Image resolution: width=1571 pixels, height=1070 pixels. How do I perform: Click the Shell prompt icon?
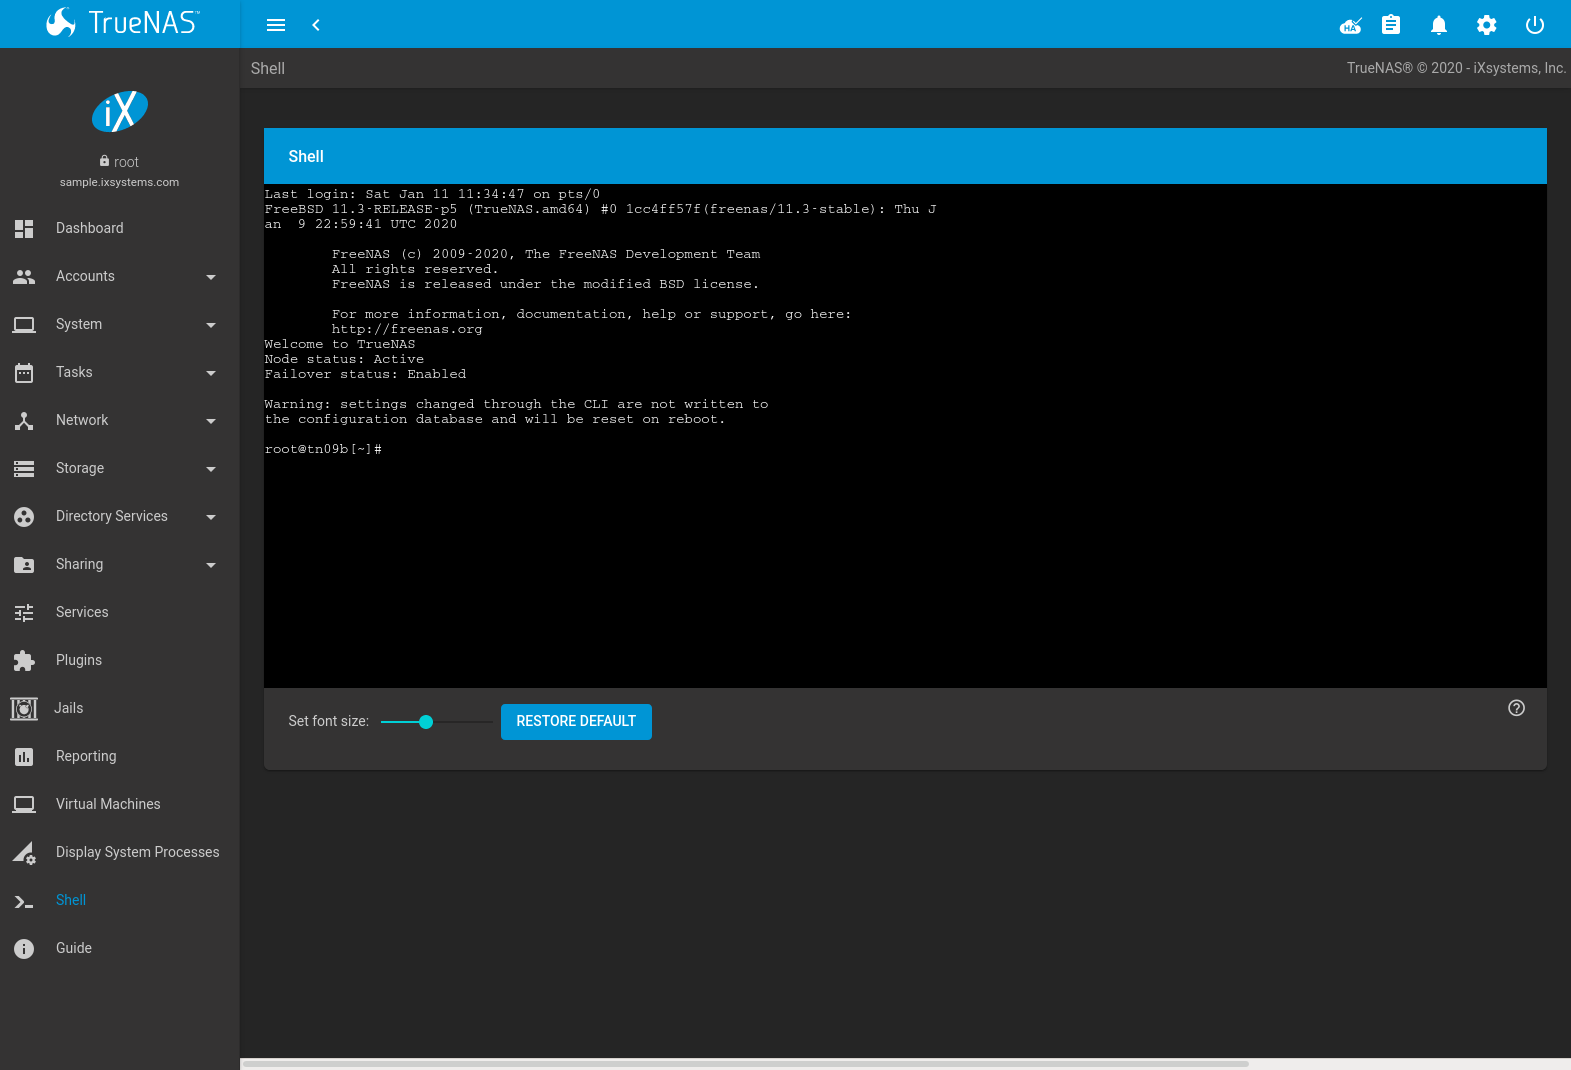pos(24,901)
